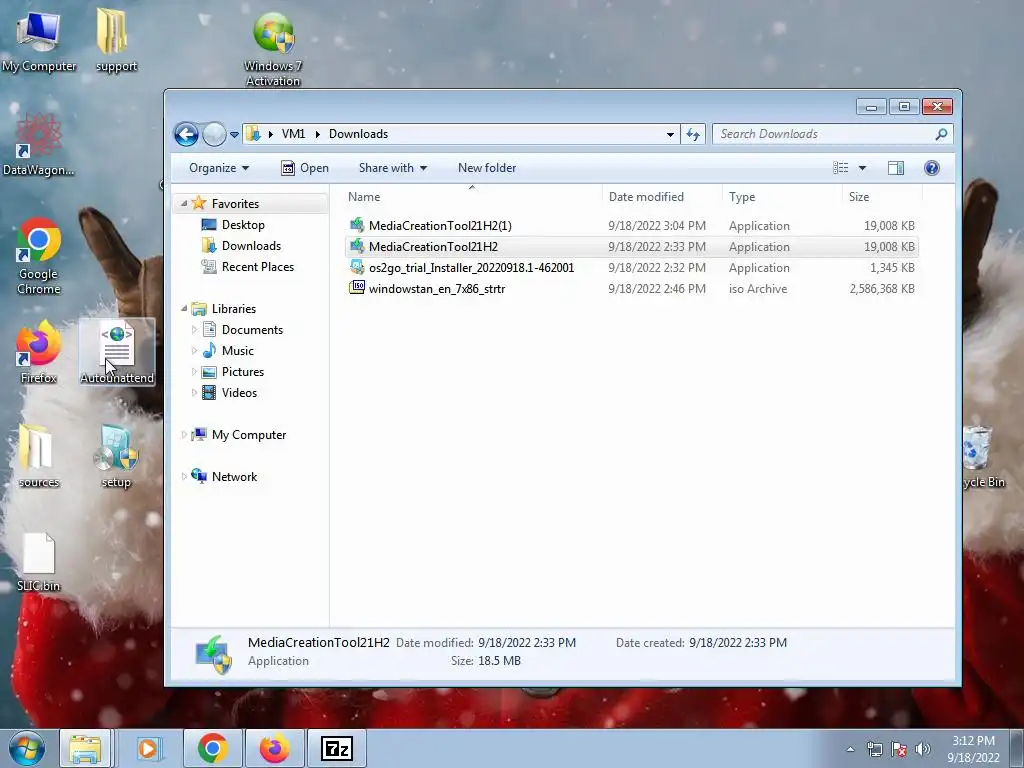Click the taskbar clock and date
This screenshot has height=768, width=1024.
973,749
